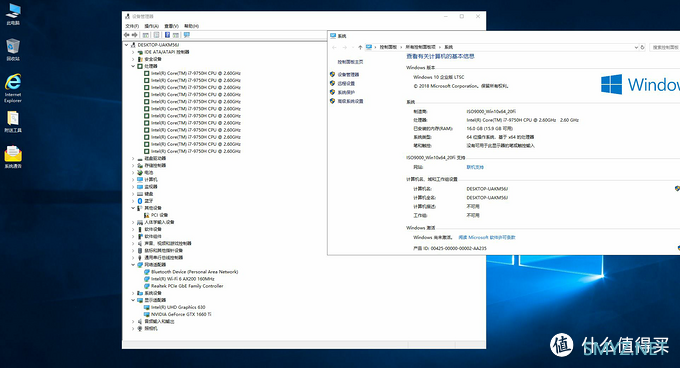Expand the 照相机 (Cameras) category
Image resolution: width=680 pixels, height=368 pixels.
[133, 328]
